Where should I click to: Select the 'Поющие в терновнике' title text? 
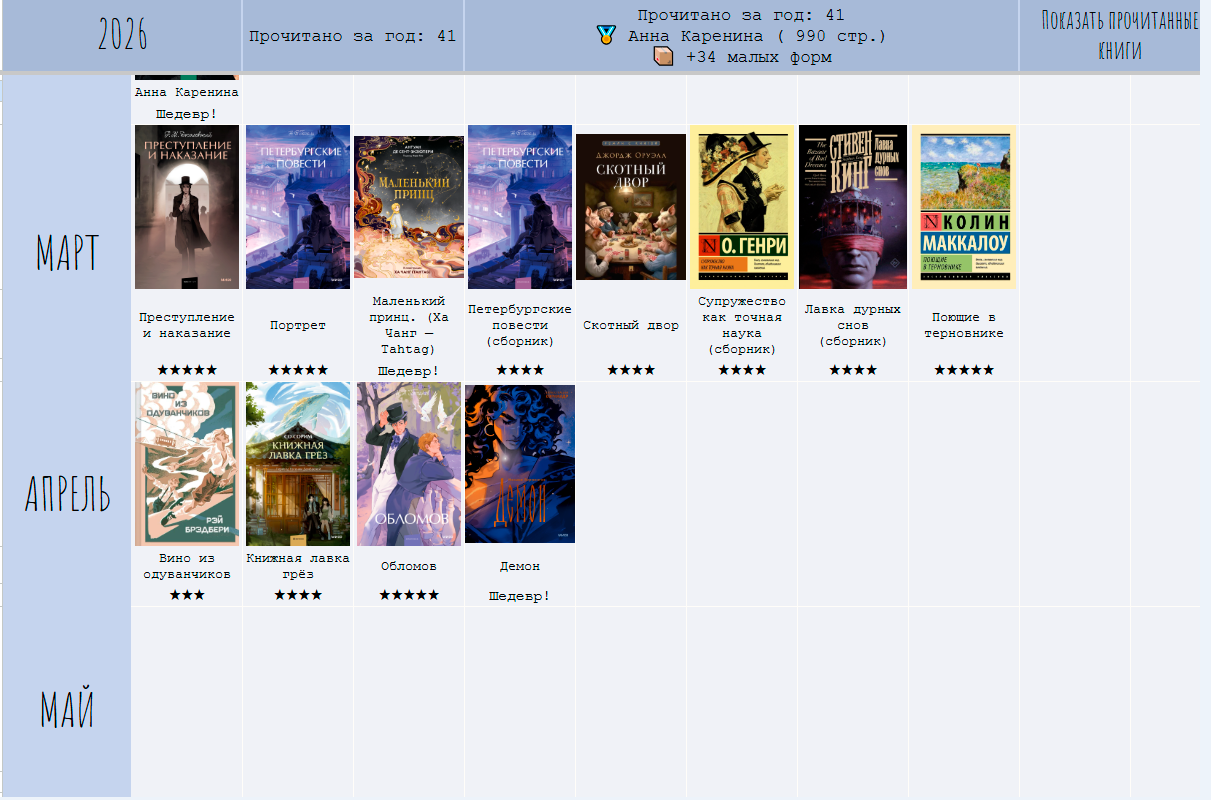pyautogui.click(x=964, y=325)
